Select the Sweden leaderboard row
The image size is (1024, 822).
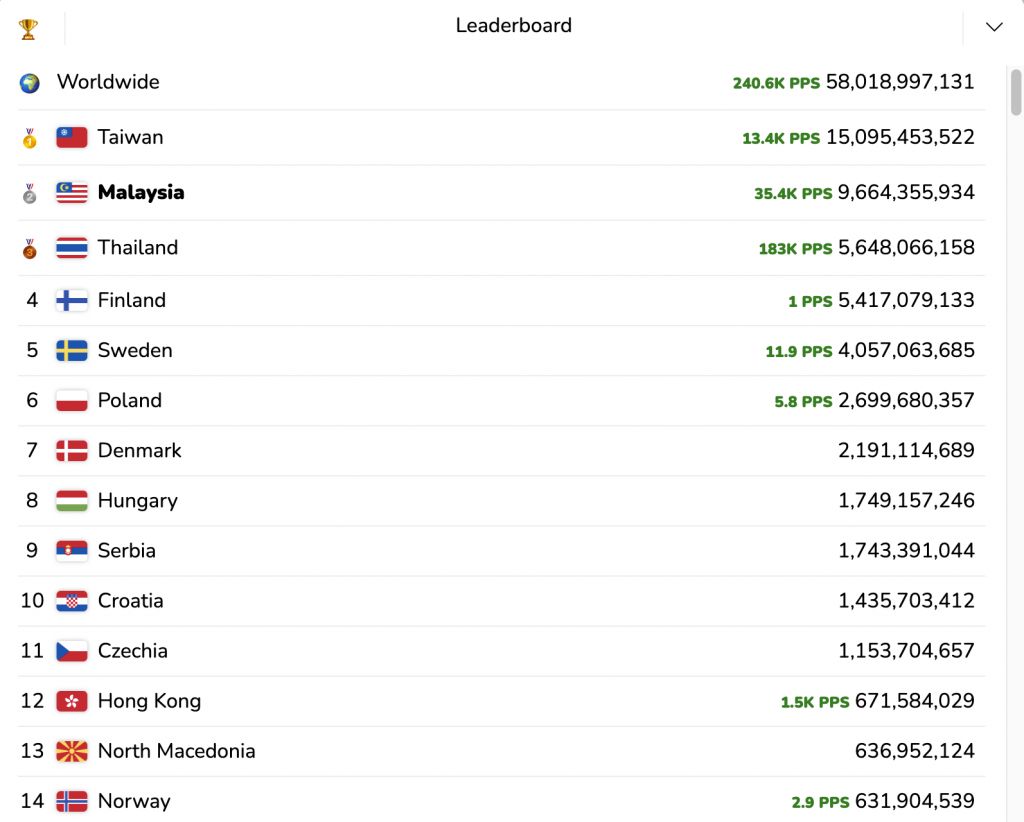pos(502,351)
